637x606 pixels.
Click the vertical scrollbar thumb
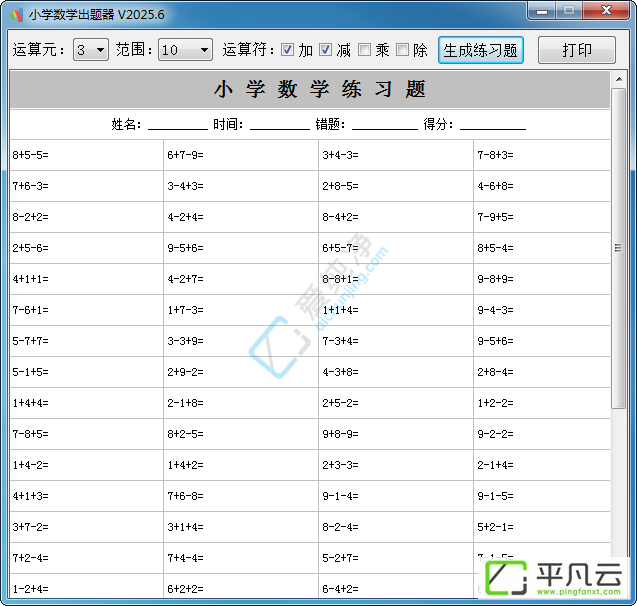pos(619,248)
